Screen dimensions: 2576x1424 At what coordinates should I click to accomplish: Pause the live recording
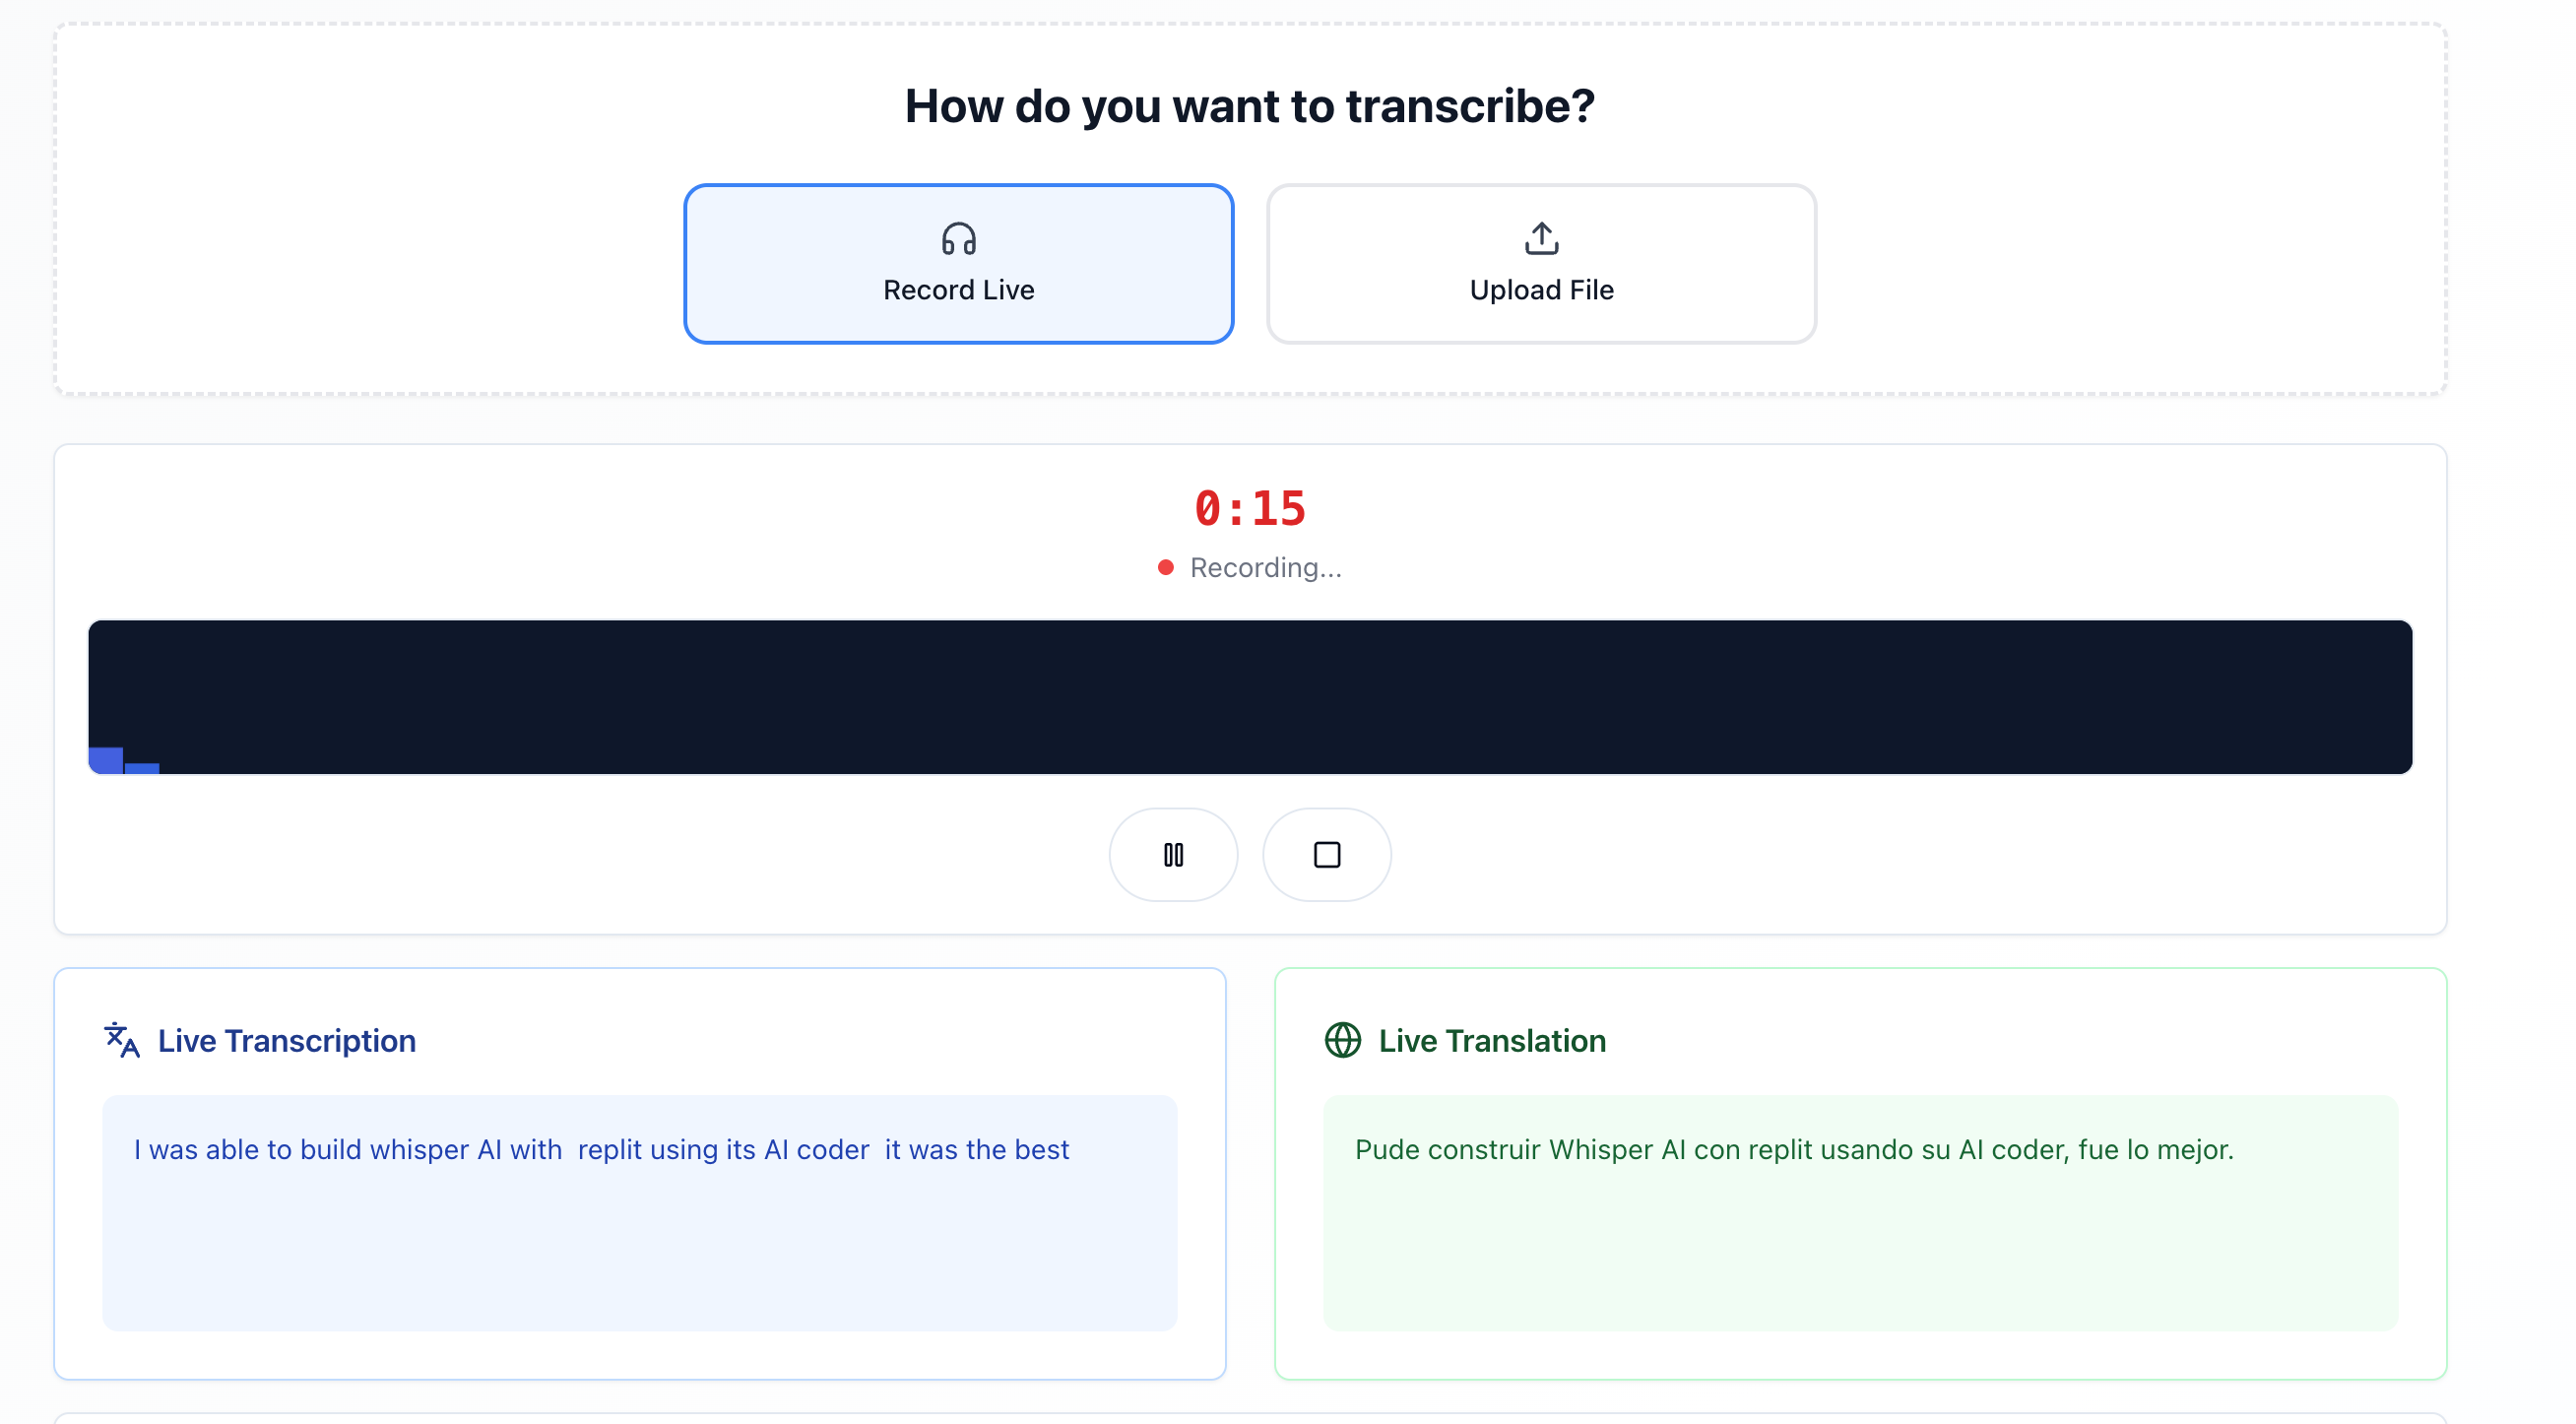pos(1173,855)
